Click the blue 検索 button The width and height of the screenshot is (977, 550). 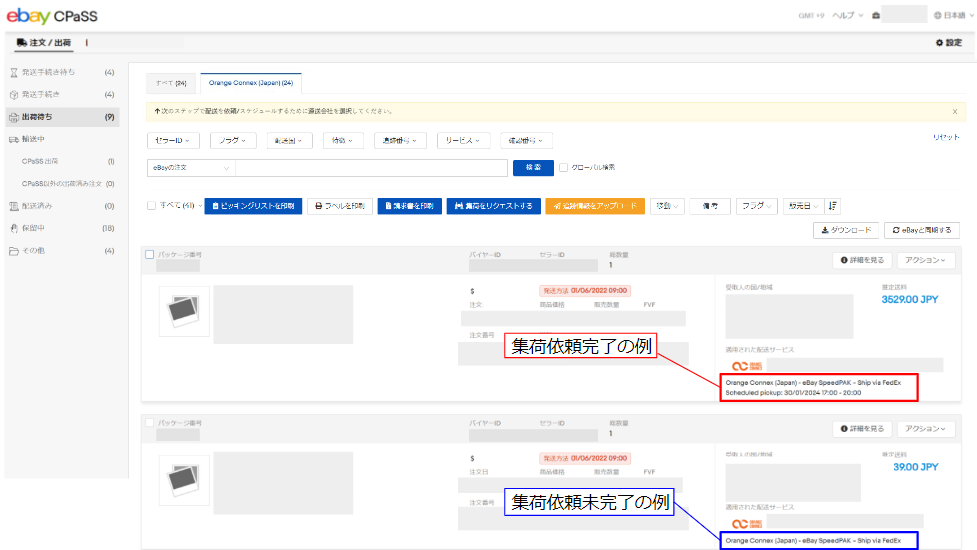tap(532, 168)
